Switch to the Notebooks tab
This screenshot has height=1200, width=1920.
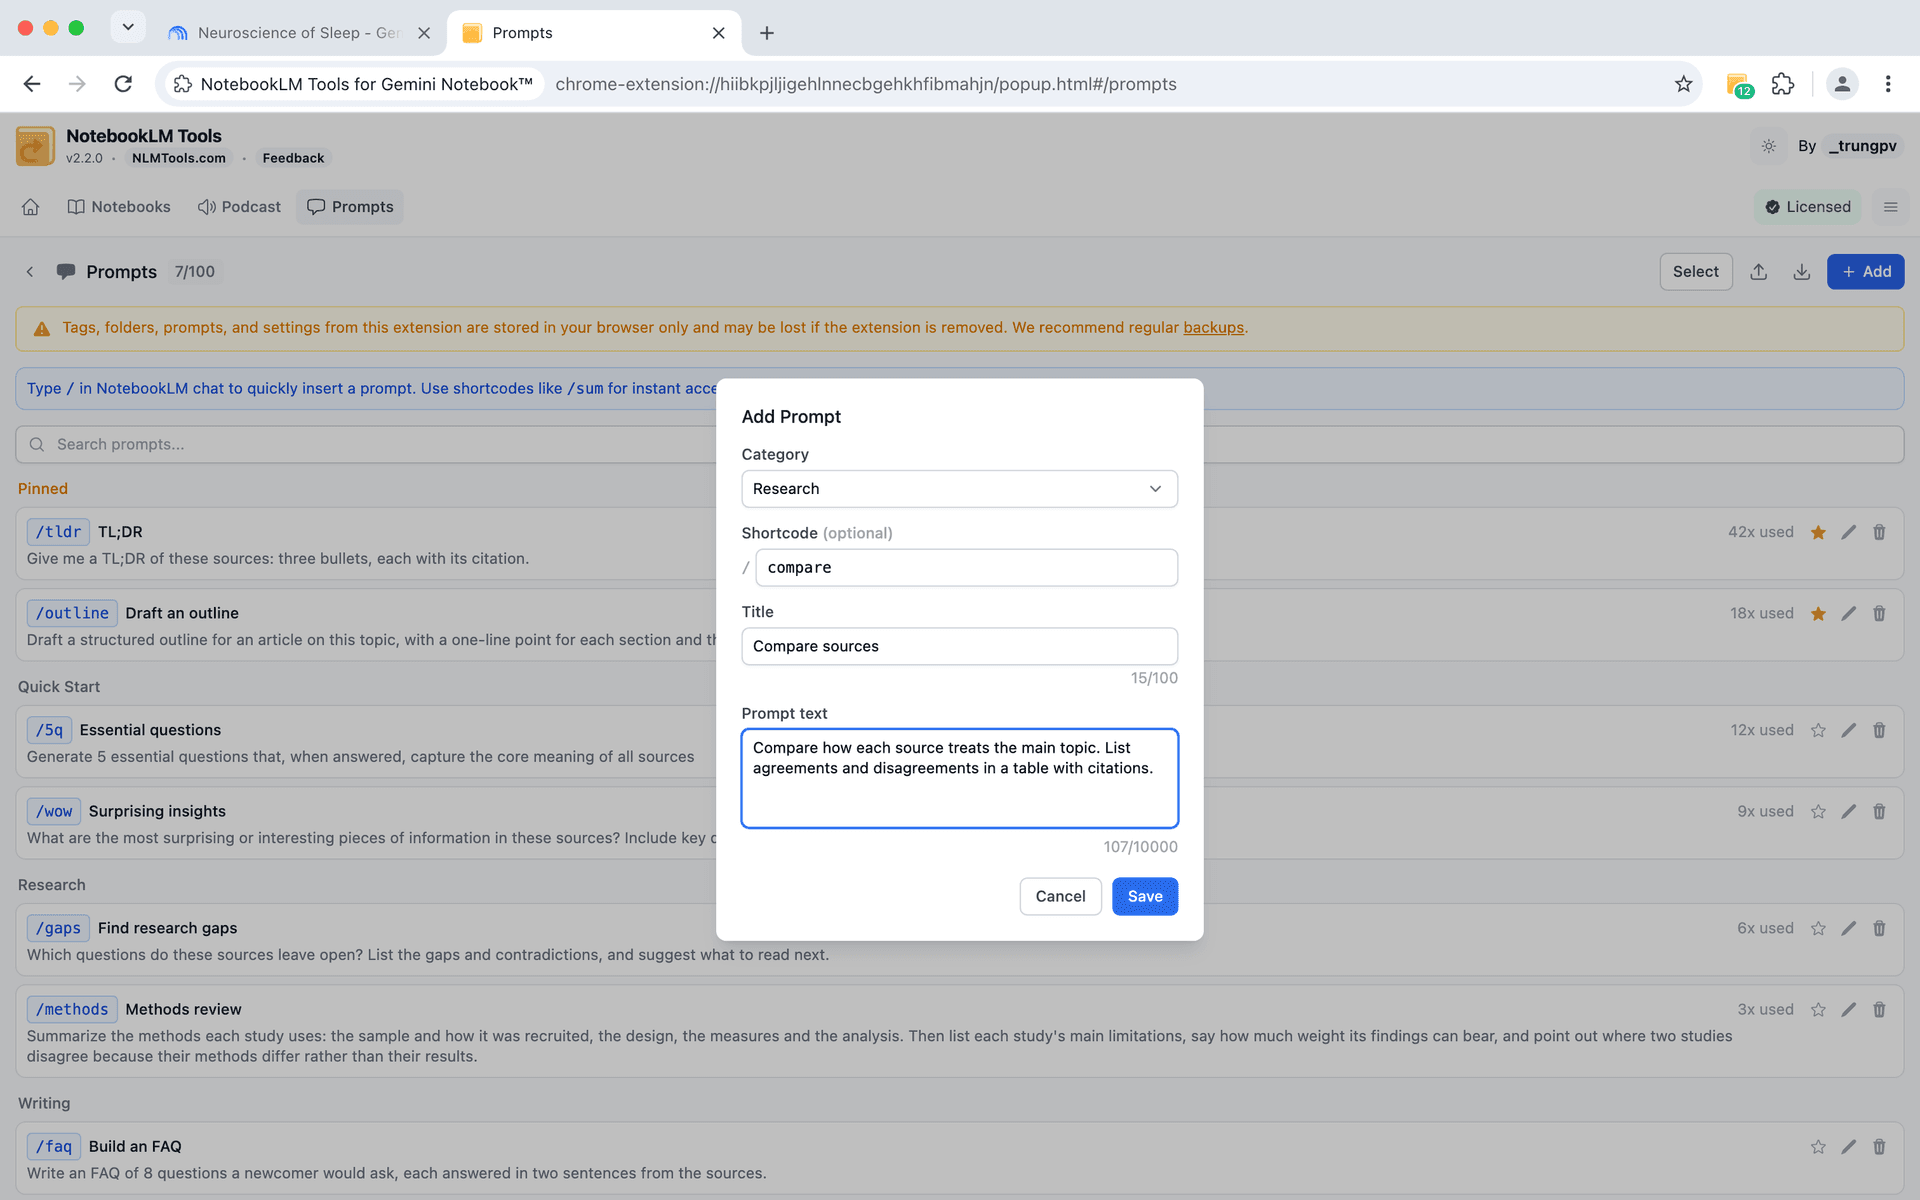[x=119, y=207]
